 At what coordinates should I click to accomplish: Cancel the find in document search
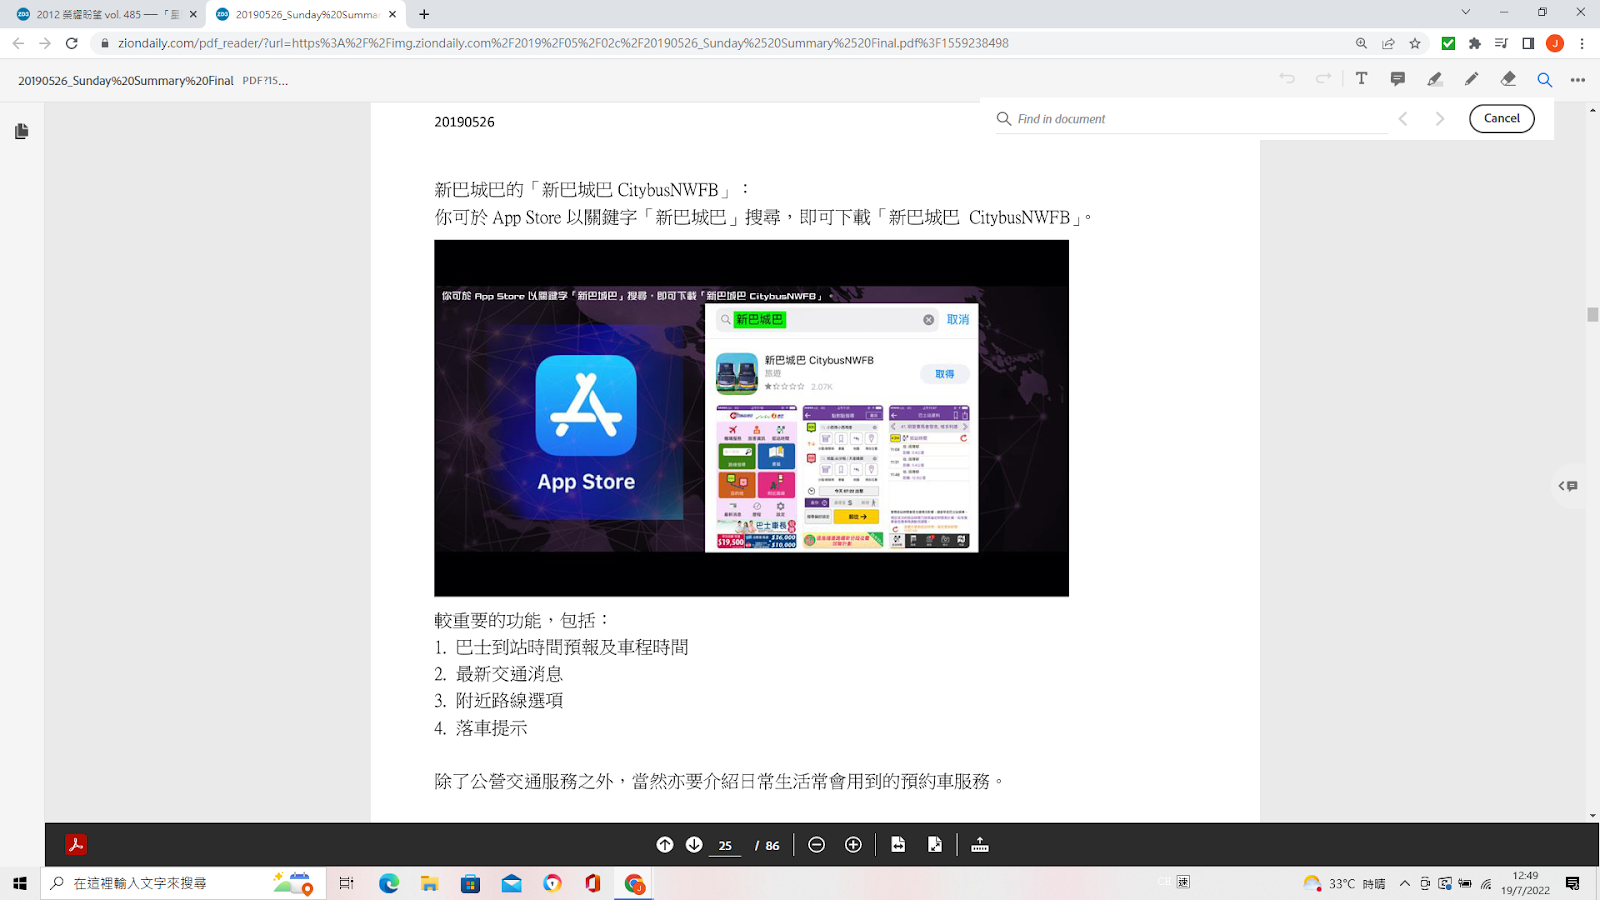1502,118
